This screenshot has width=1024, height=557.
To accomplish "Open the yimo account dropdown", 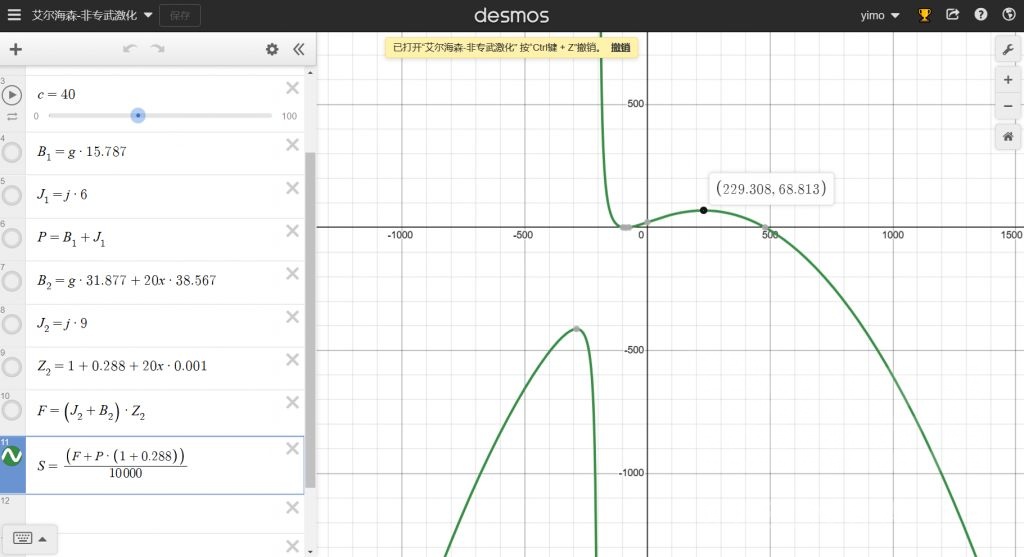I will [880, 15].
